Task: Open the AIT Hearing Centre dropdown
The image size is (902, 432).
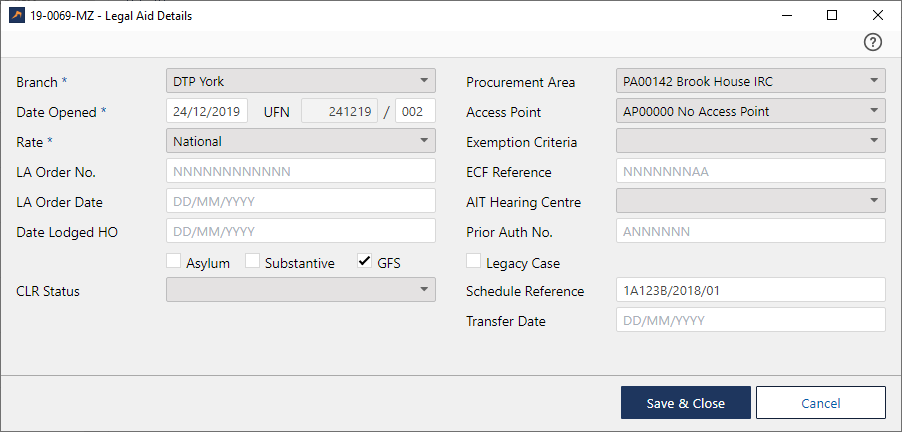Action: tap(750, 201)
